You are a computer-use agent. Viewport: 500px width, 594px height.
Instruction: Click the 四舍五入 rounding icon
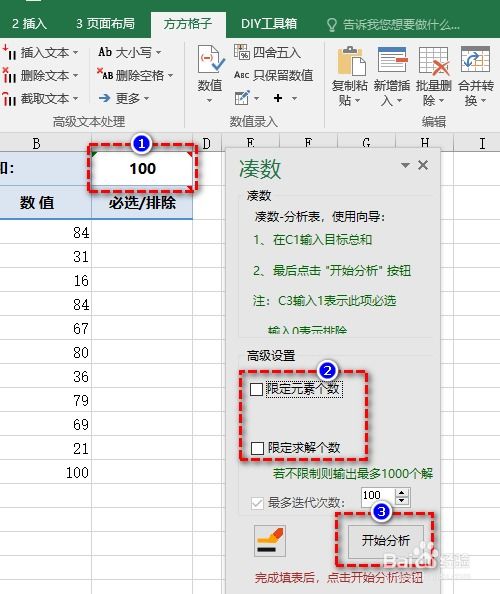coord(241,52)
